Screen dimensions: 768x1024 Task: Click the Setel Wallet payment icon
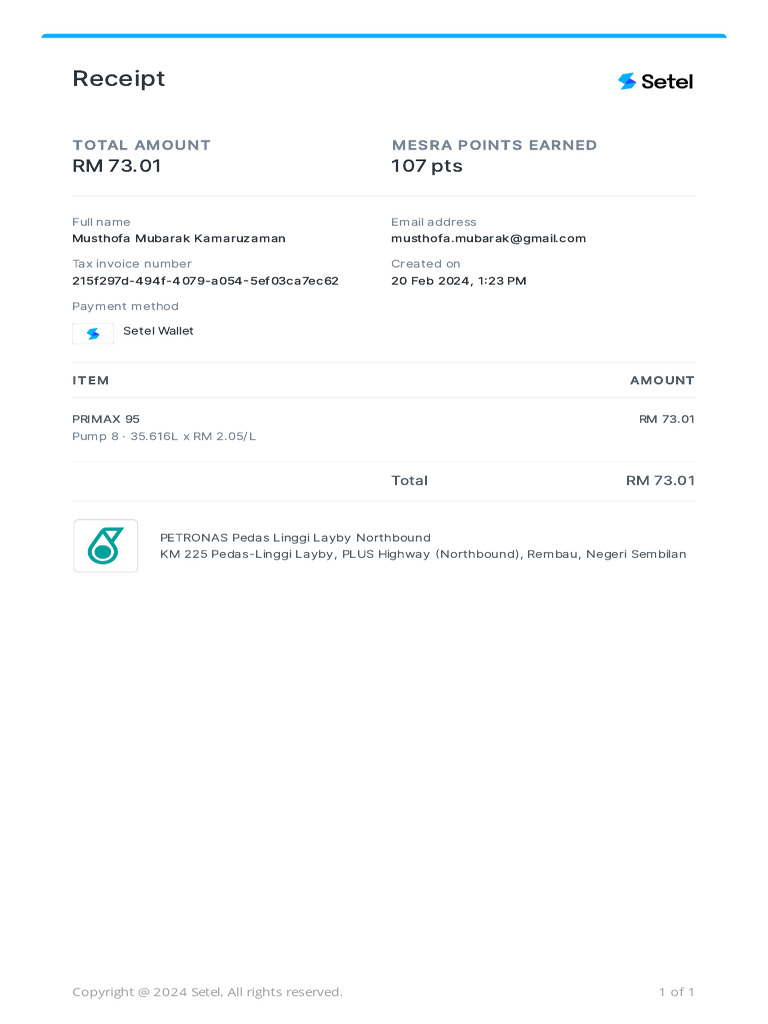click(93, 334)
